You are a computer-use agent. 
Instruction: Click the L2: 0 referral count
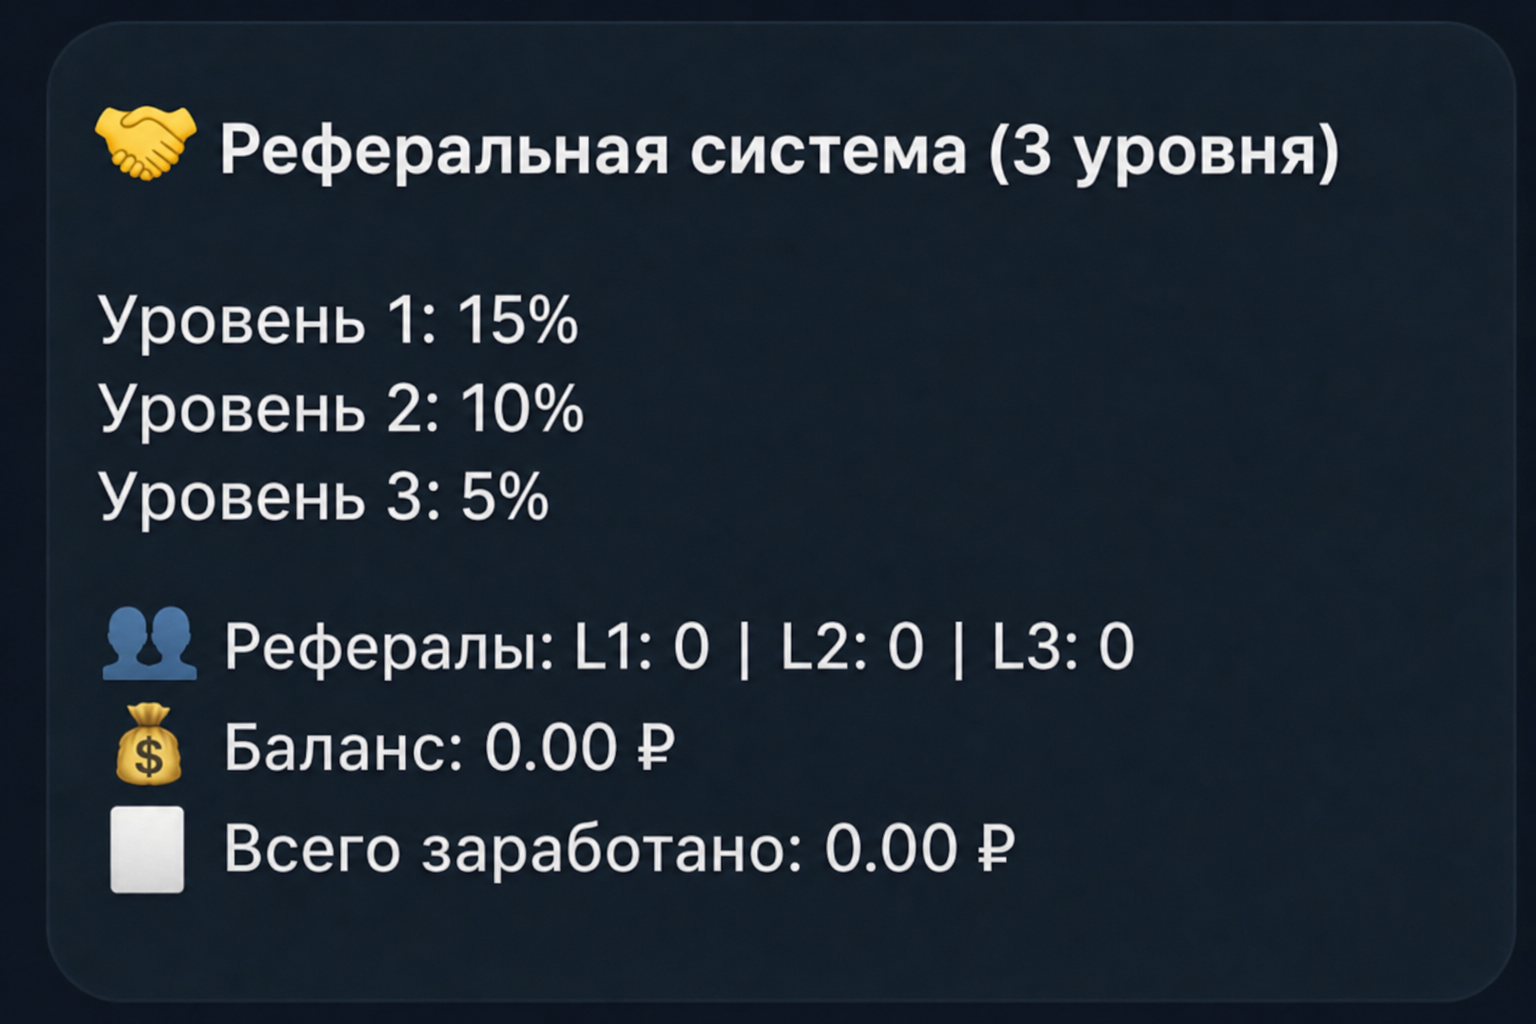click(851, 646)
